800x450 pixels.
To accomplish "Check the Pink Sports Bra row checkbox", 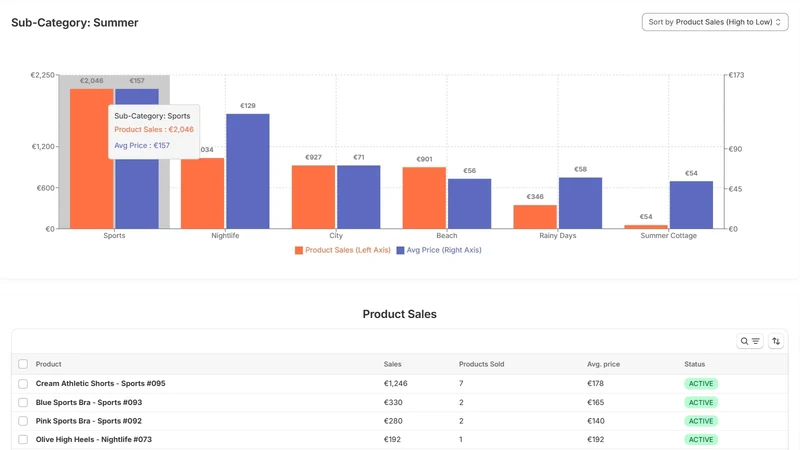I will point(23,421).
